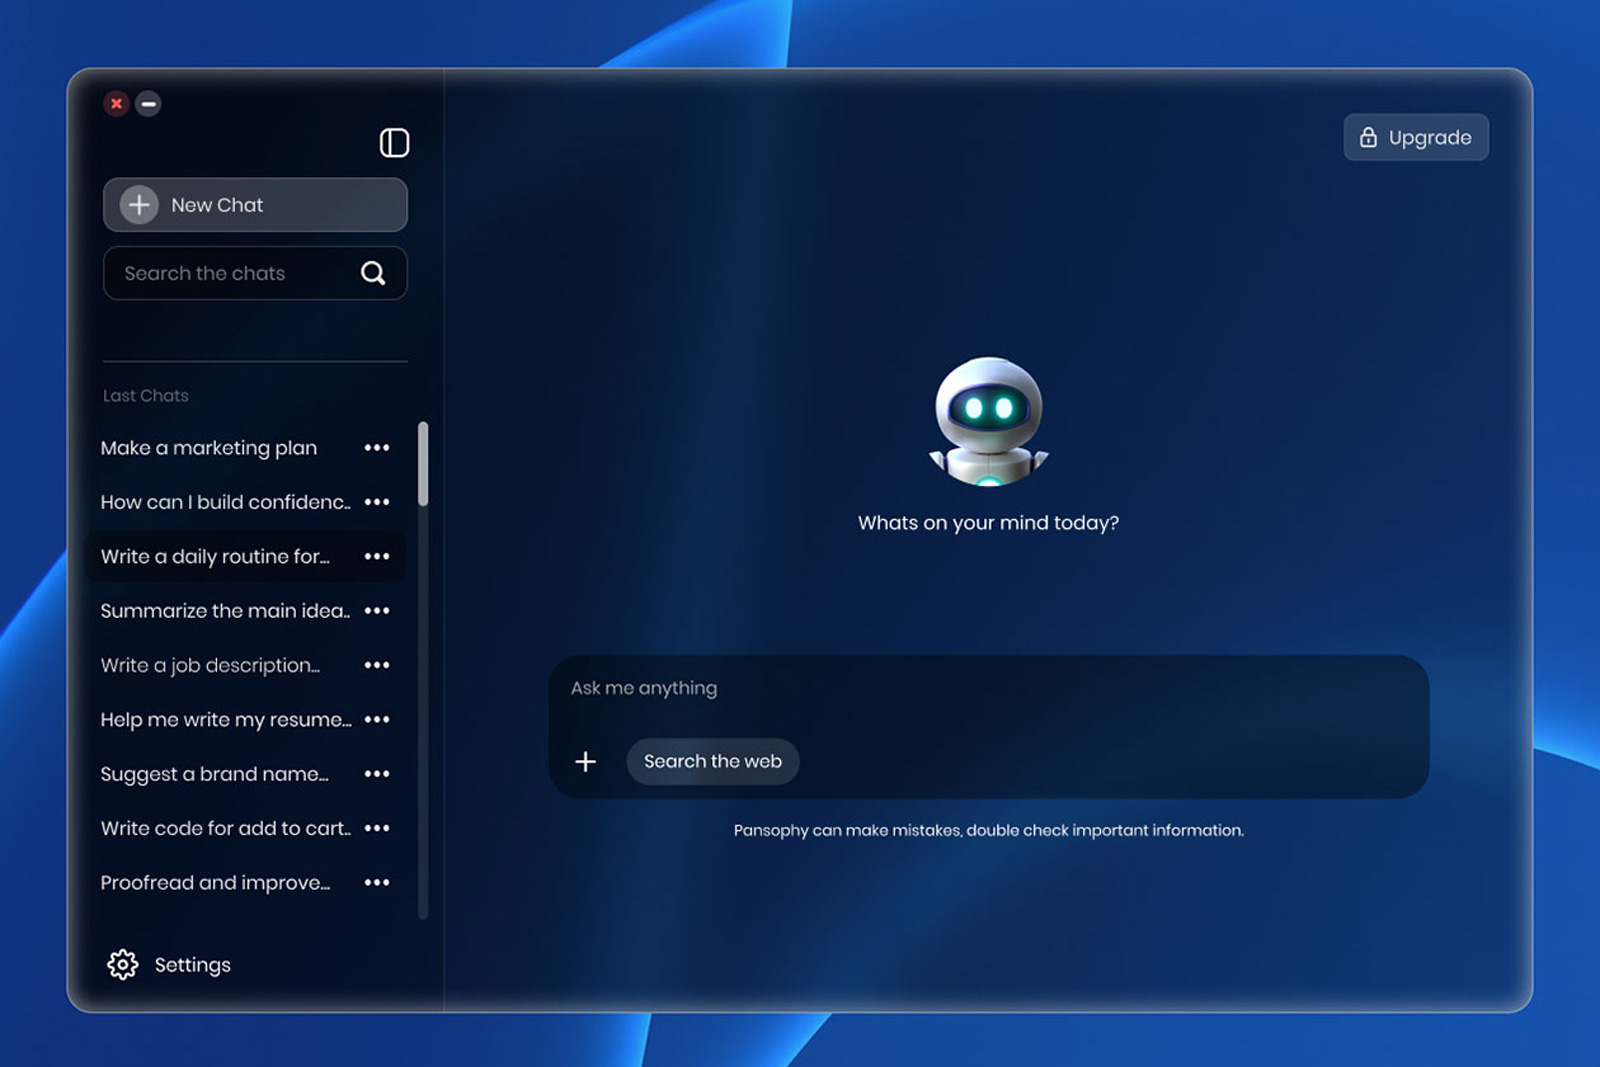Toggle Search the web mode
Image resolution: width=1600 pixels, height=1067 pixels.
[712, 761]
